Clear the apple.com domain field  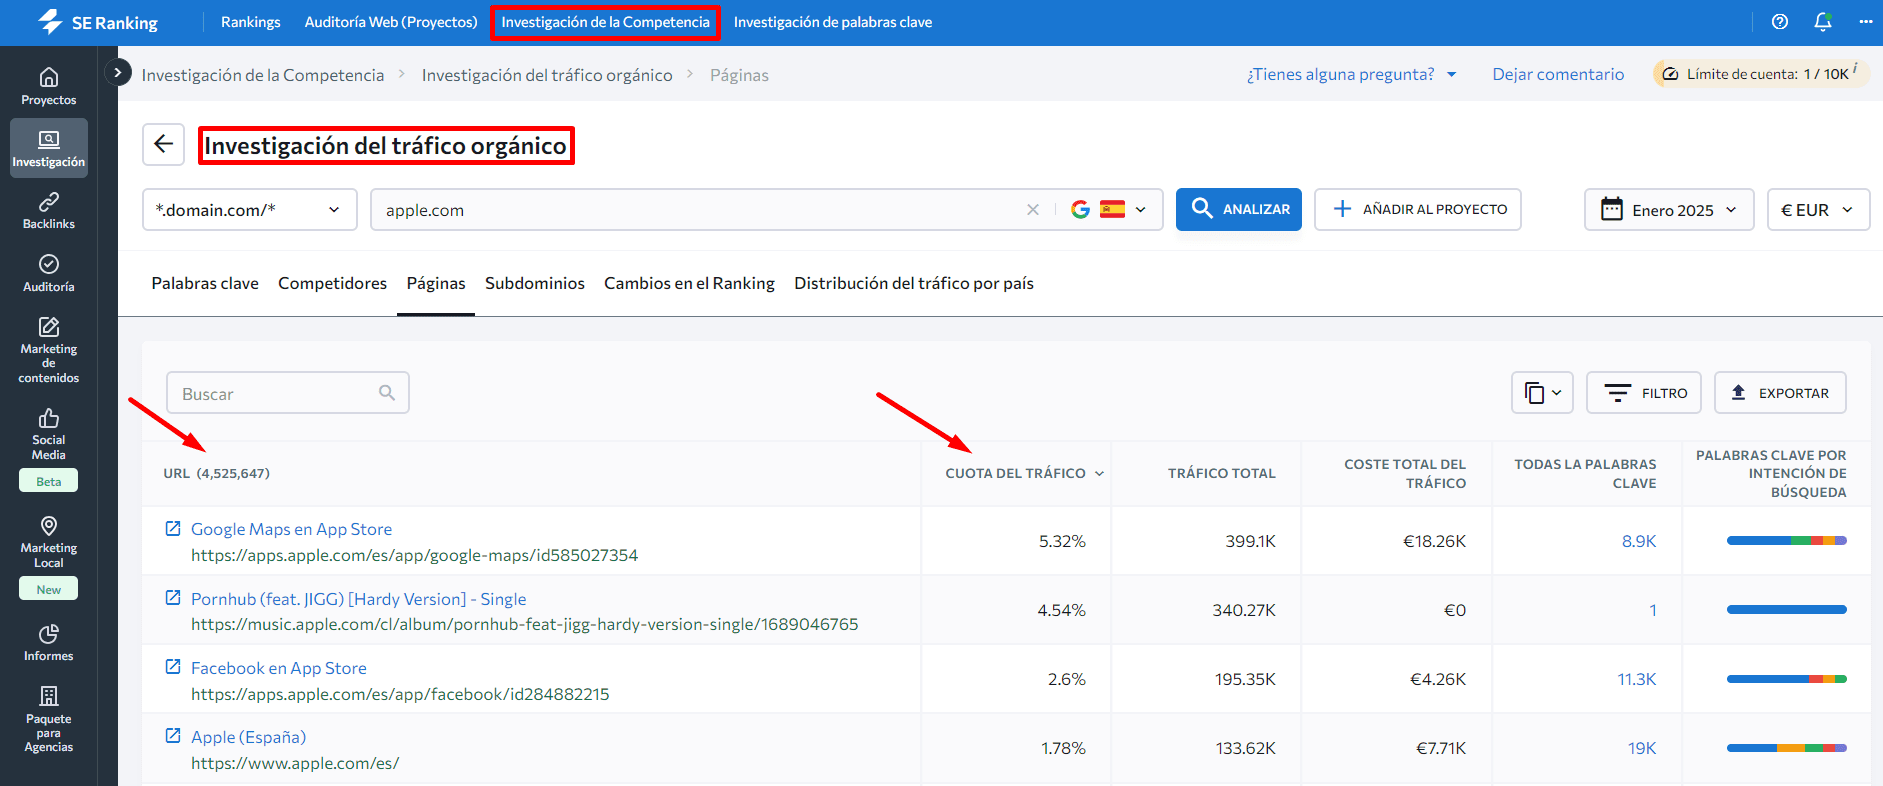click(x=1033, y=210)
